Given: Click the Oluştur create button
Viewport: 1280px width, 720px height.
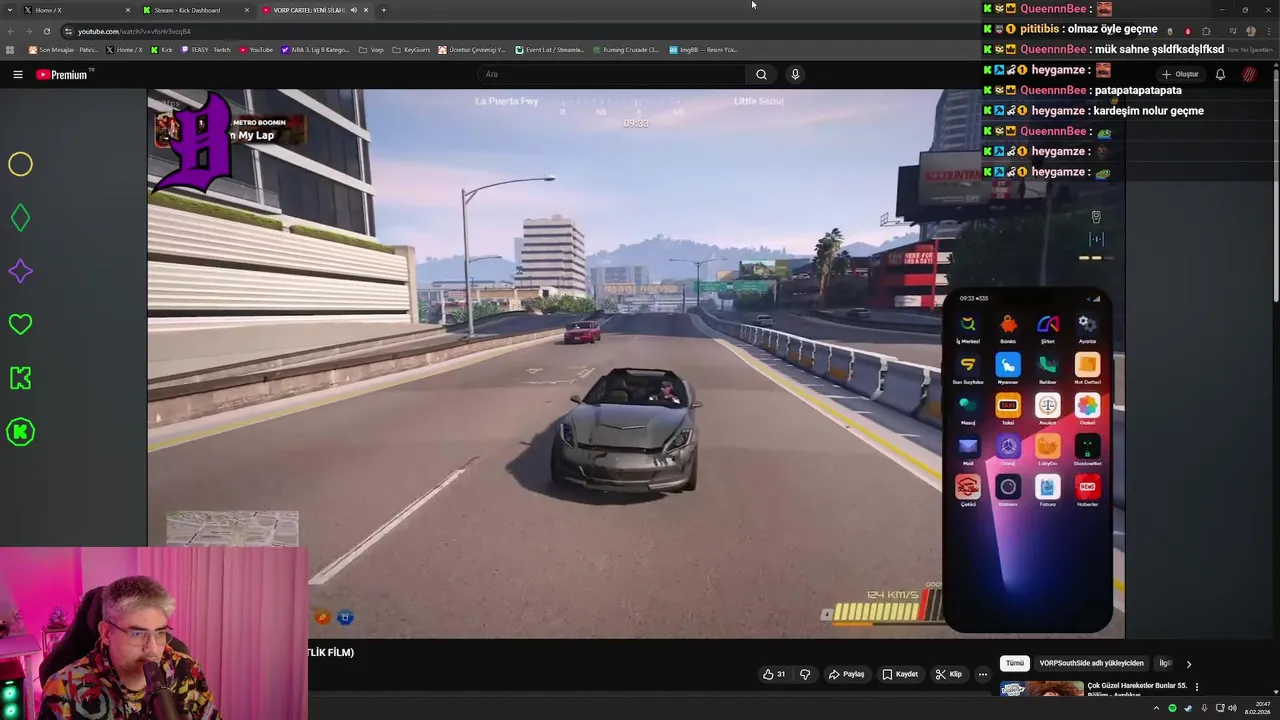Looking at the screenshot, I should point(1180,74).
